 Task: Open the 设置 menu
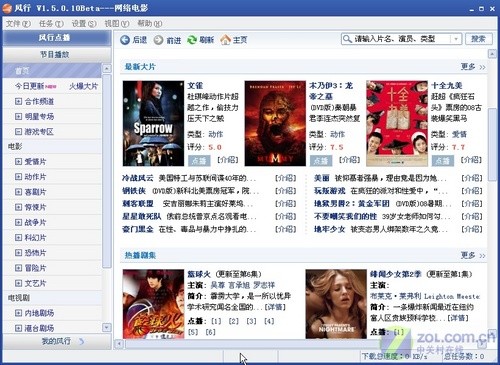(84, 23)
